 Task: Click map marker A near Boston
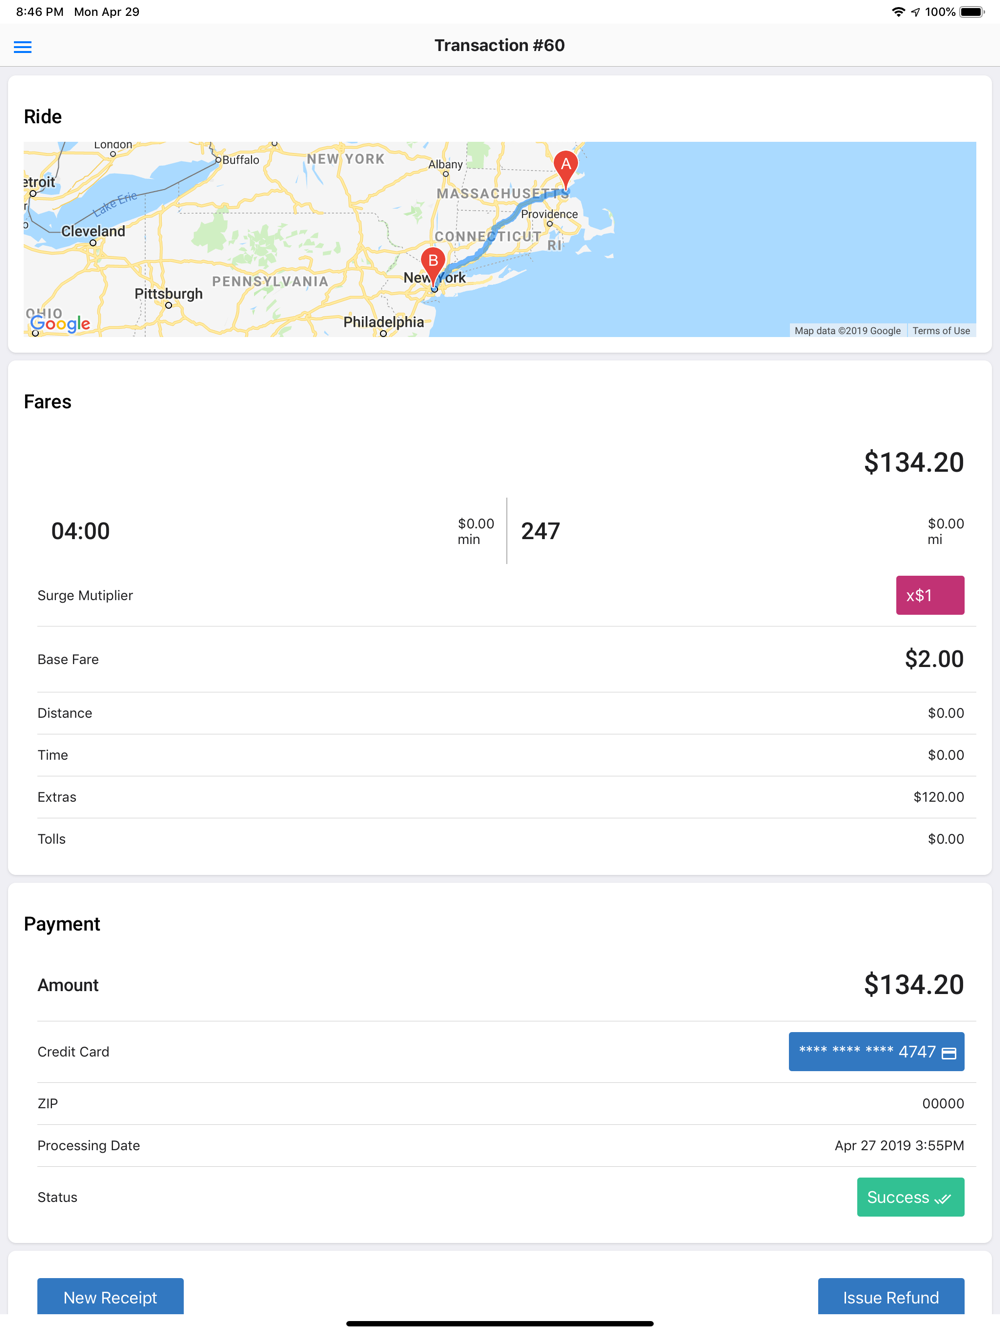pos(565,167)
